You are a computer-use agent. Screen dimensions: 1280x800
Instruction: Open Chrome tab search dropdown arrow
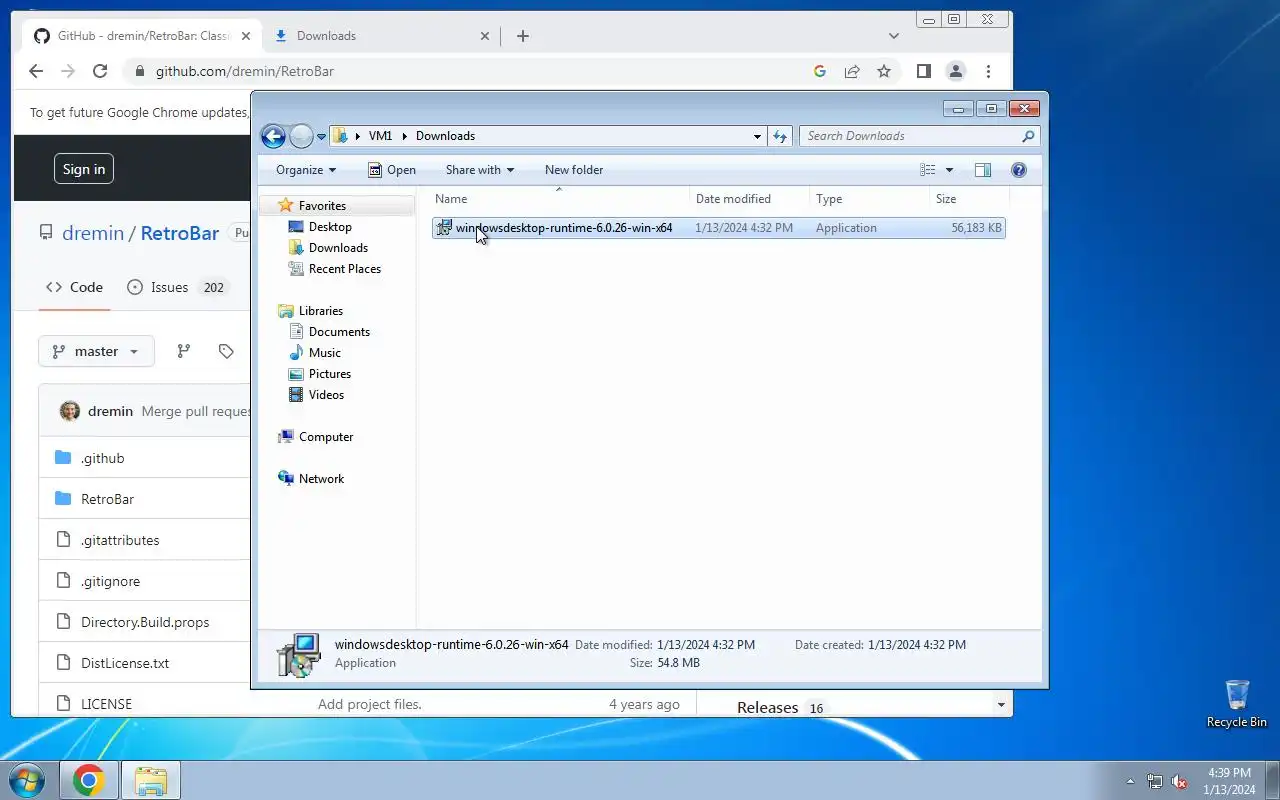[893, 36]
